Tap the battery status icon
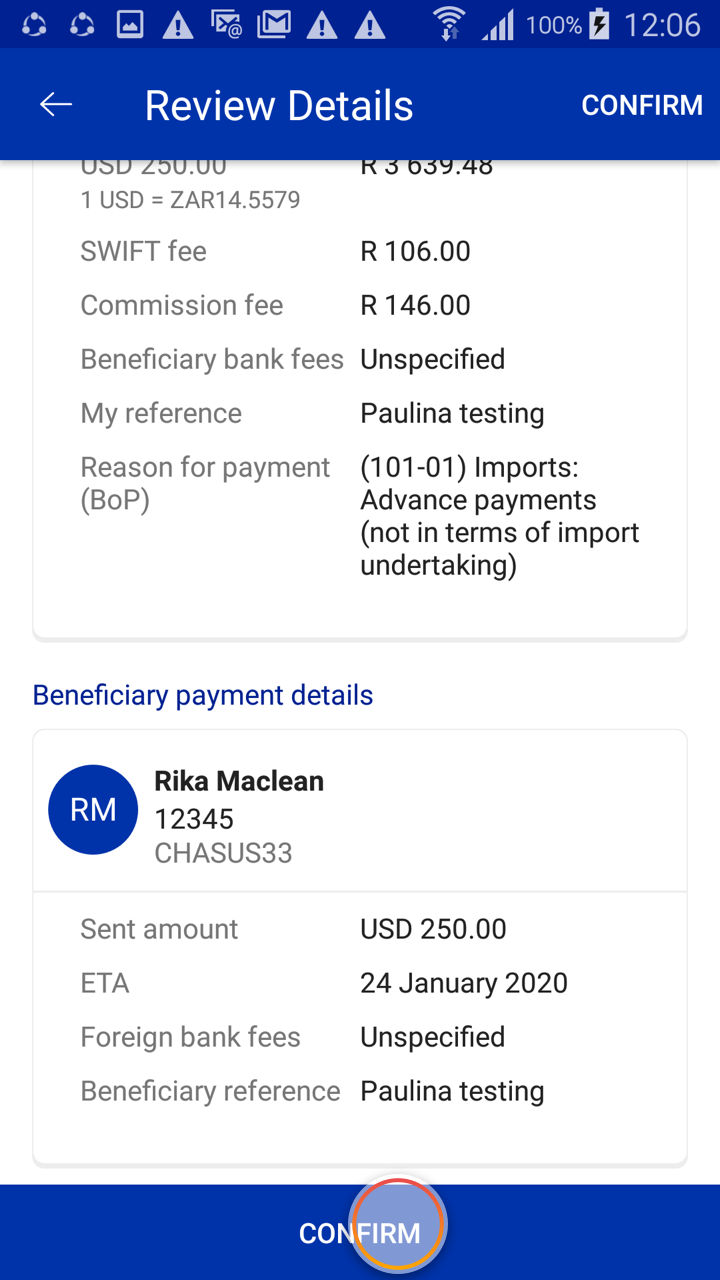720x1280 pixels. click(599, 24)
